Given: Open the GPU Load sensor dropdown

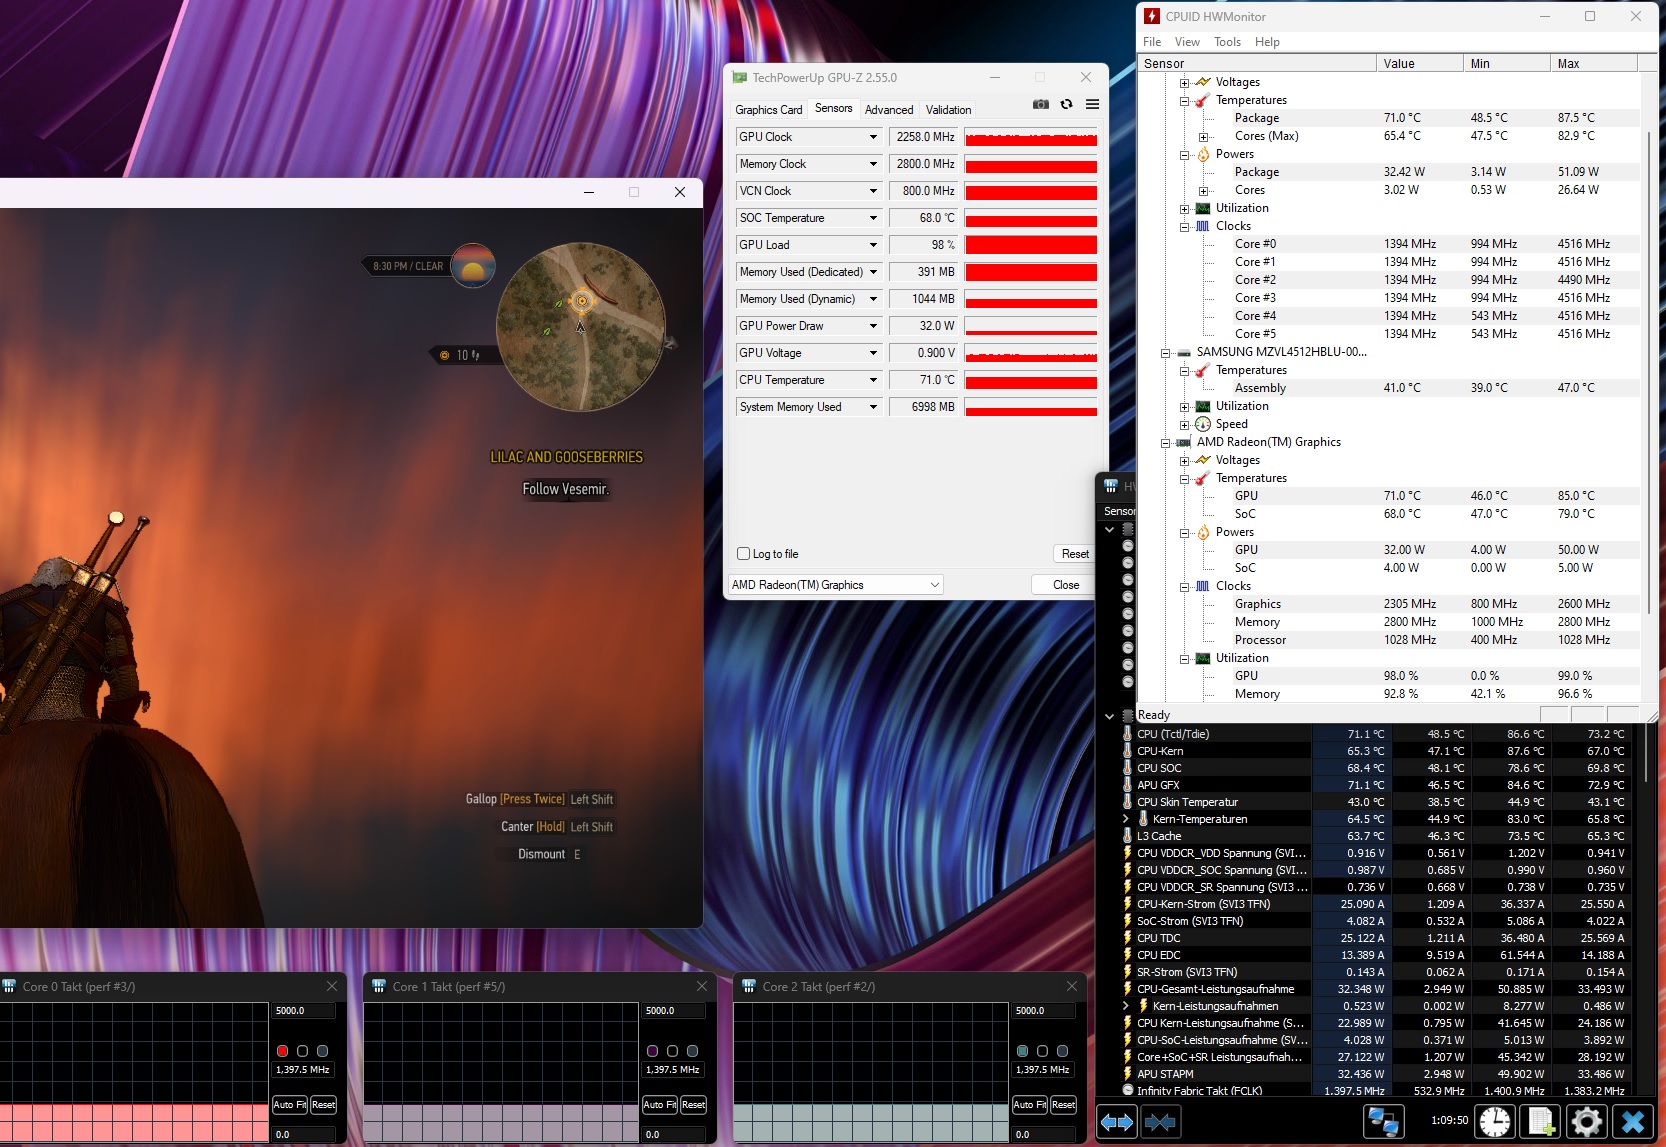Looking at the screenshot, I should (873, 245).
